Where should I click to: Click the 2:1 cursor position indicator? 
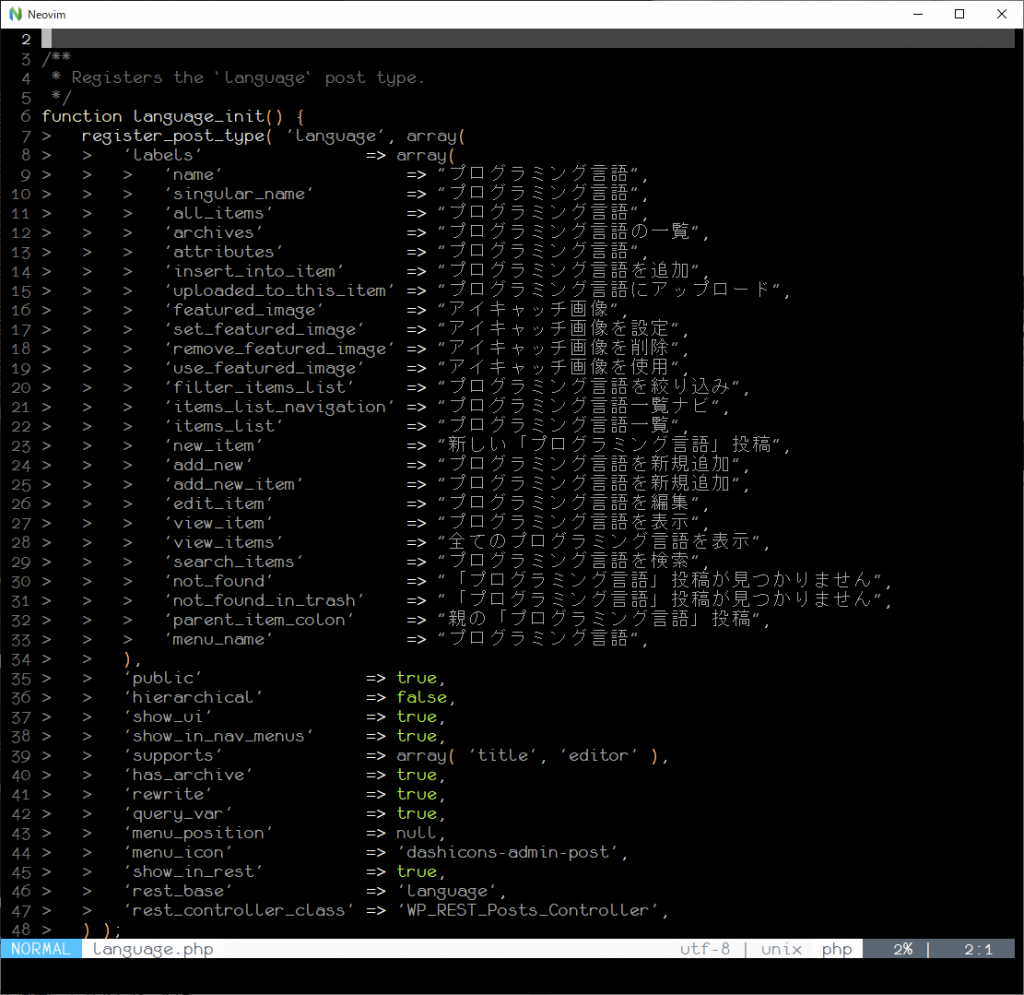pyautogui.click(x=978, y=949)
